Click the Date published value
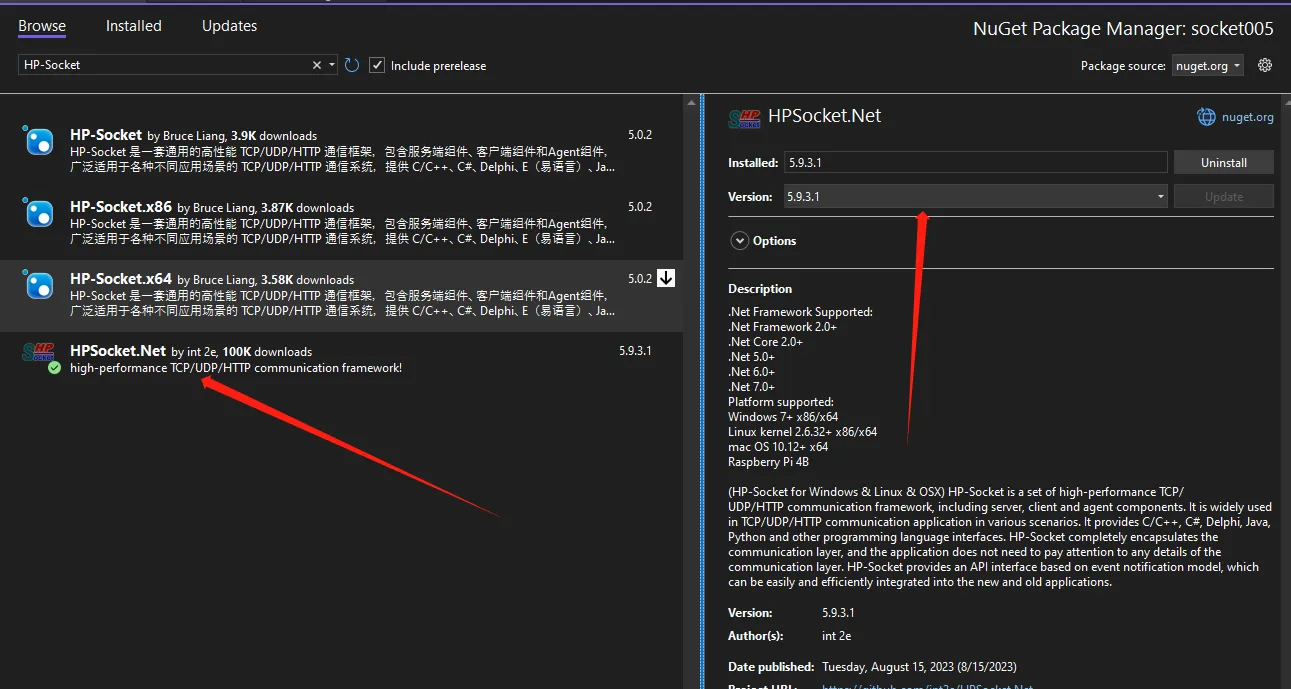 [x=919, y=667]
